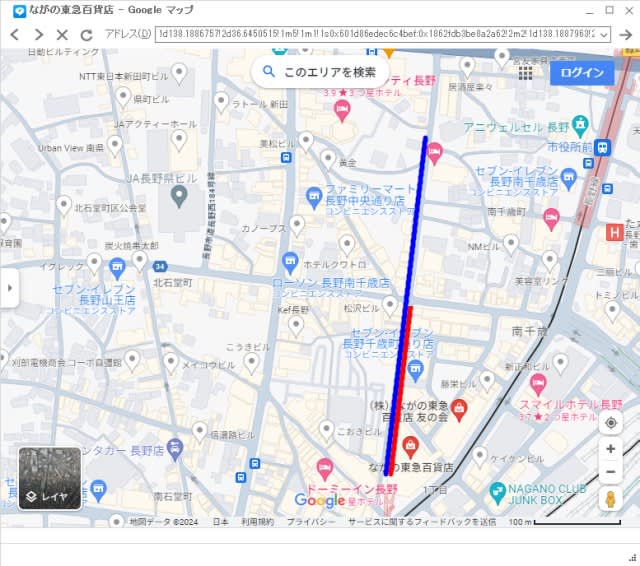Image resolution: width=640 pixels, height=566 pixels.
Task: Click the route 34 road shield
Action: pyautogui.click(x=160, y=267)
